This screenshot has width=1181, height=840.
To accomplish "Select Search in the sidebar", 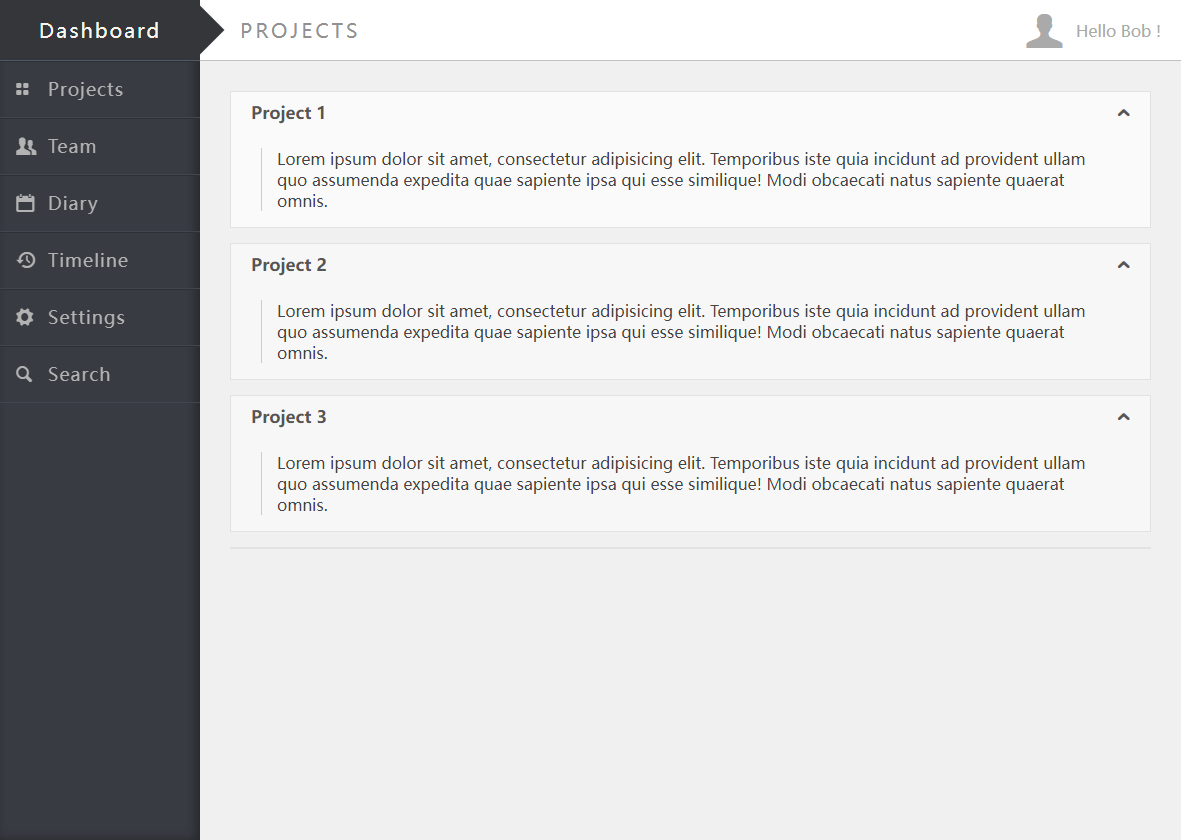I will point(100,374).
